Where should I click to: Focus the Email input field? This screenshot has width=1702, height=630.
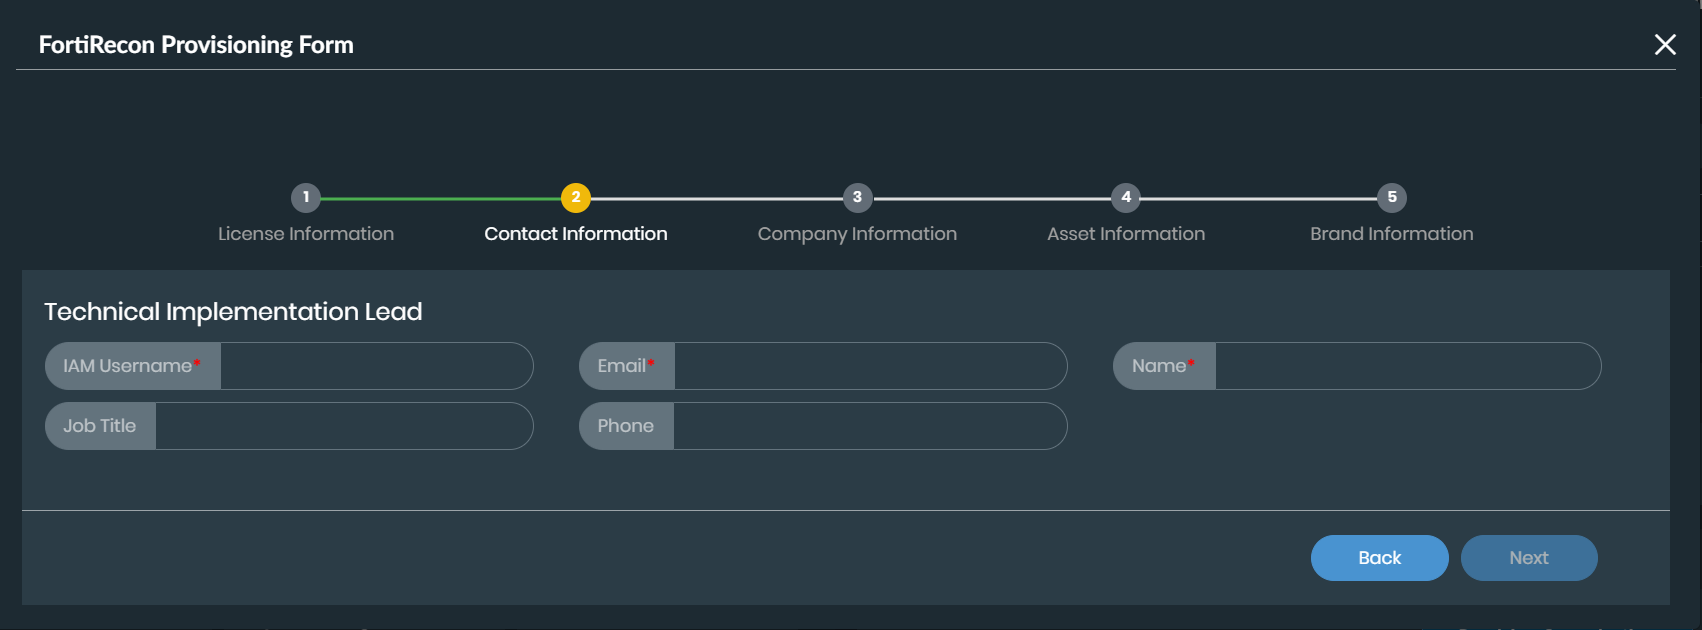869,366
